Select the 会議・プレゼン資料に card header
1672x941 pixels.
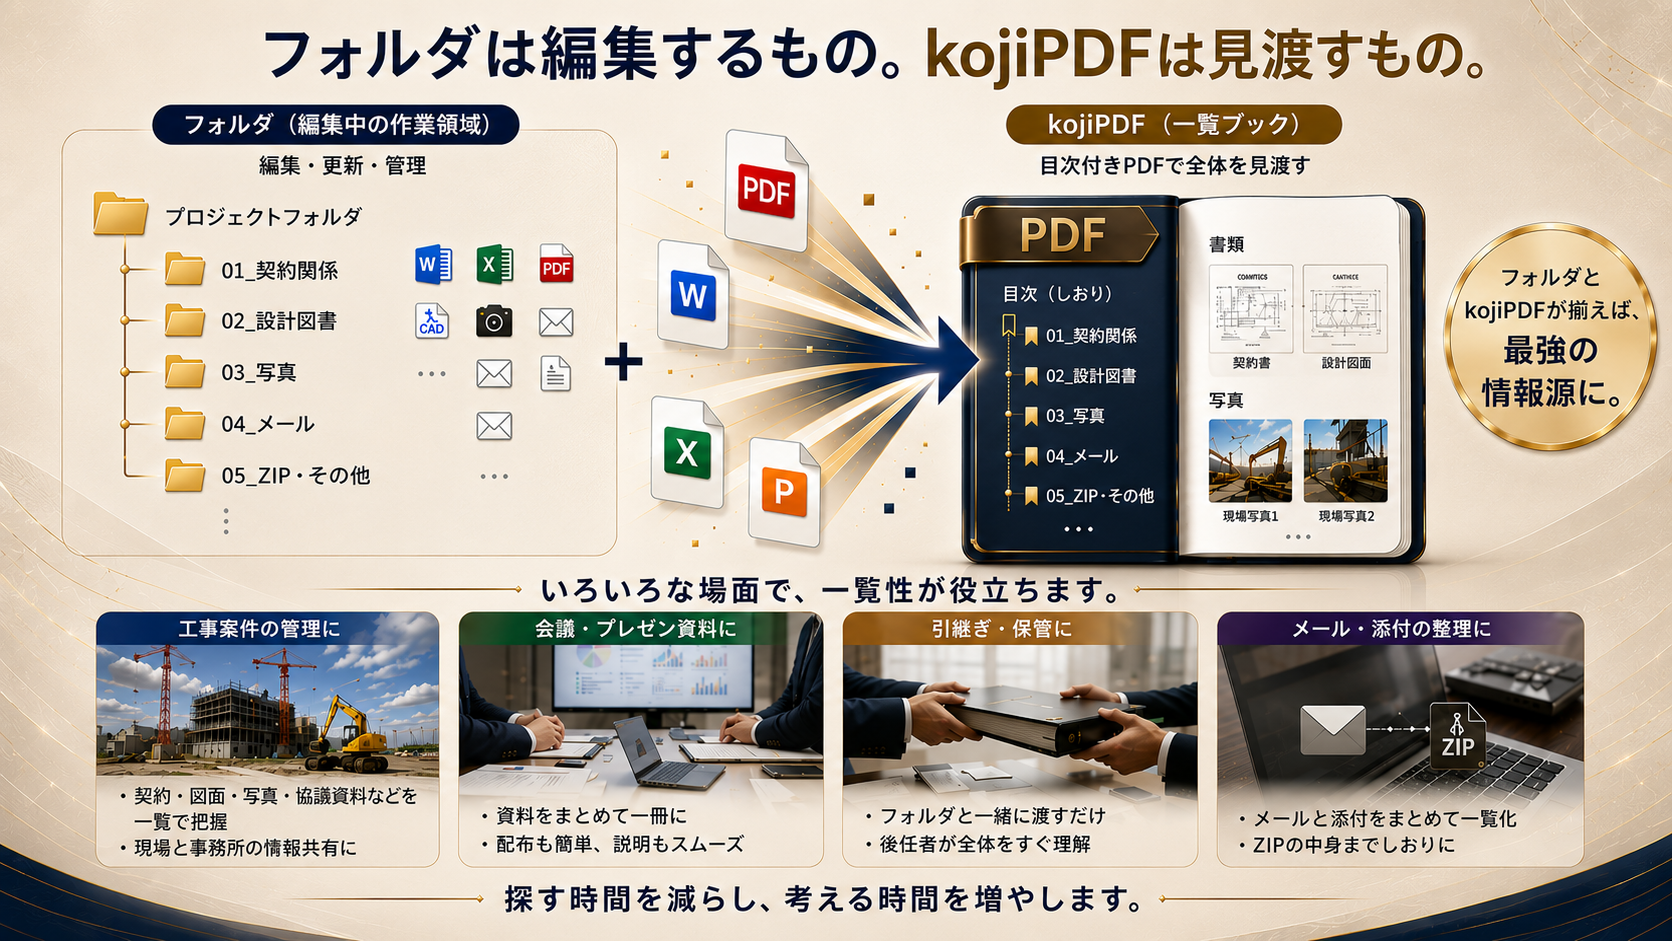640,628
